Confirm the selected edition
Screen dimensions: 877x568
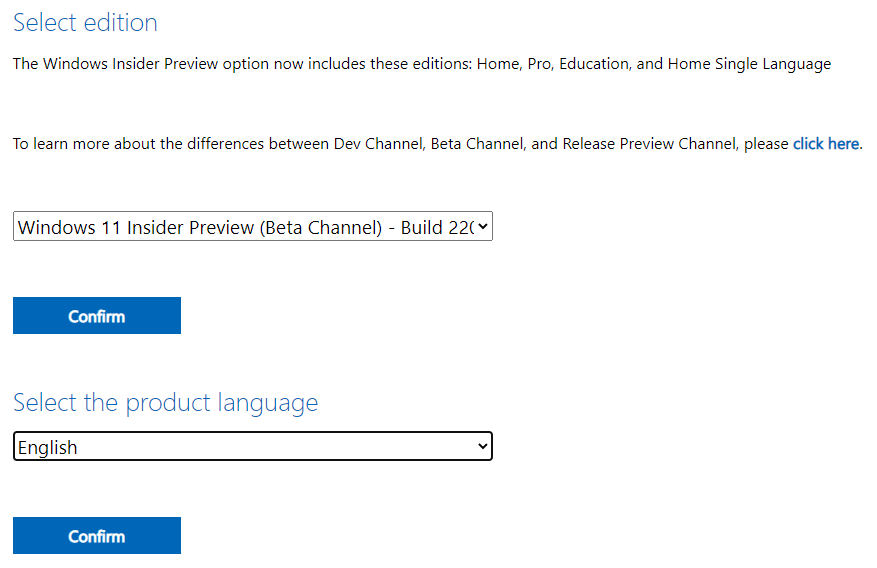tap(97, 316)
